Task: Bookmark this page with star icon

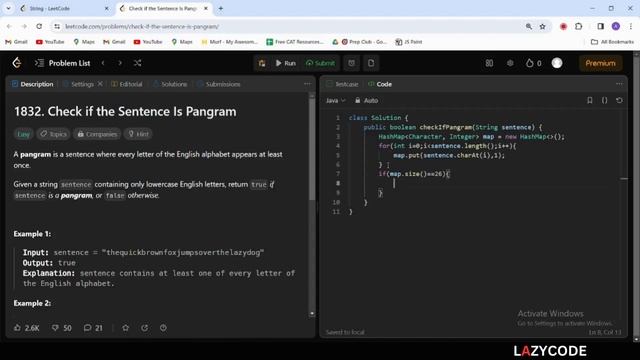Action: tap(542, 26)
